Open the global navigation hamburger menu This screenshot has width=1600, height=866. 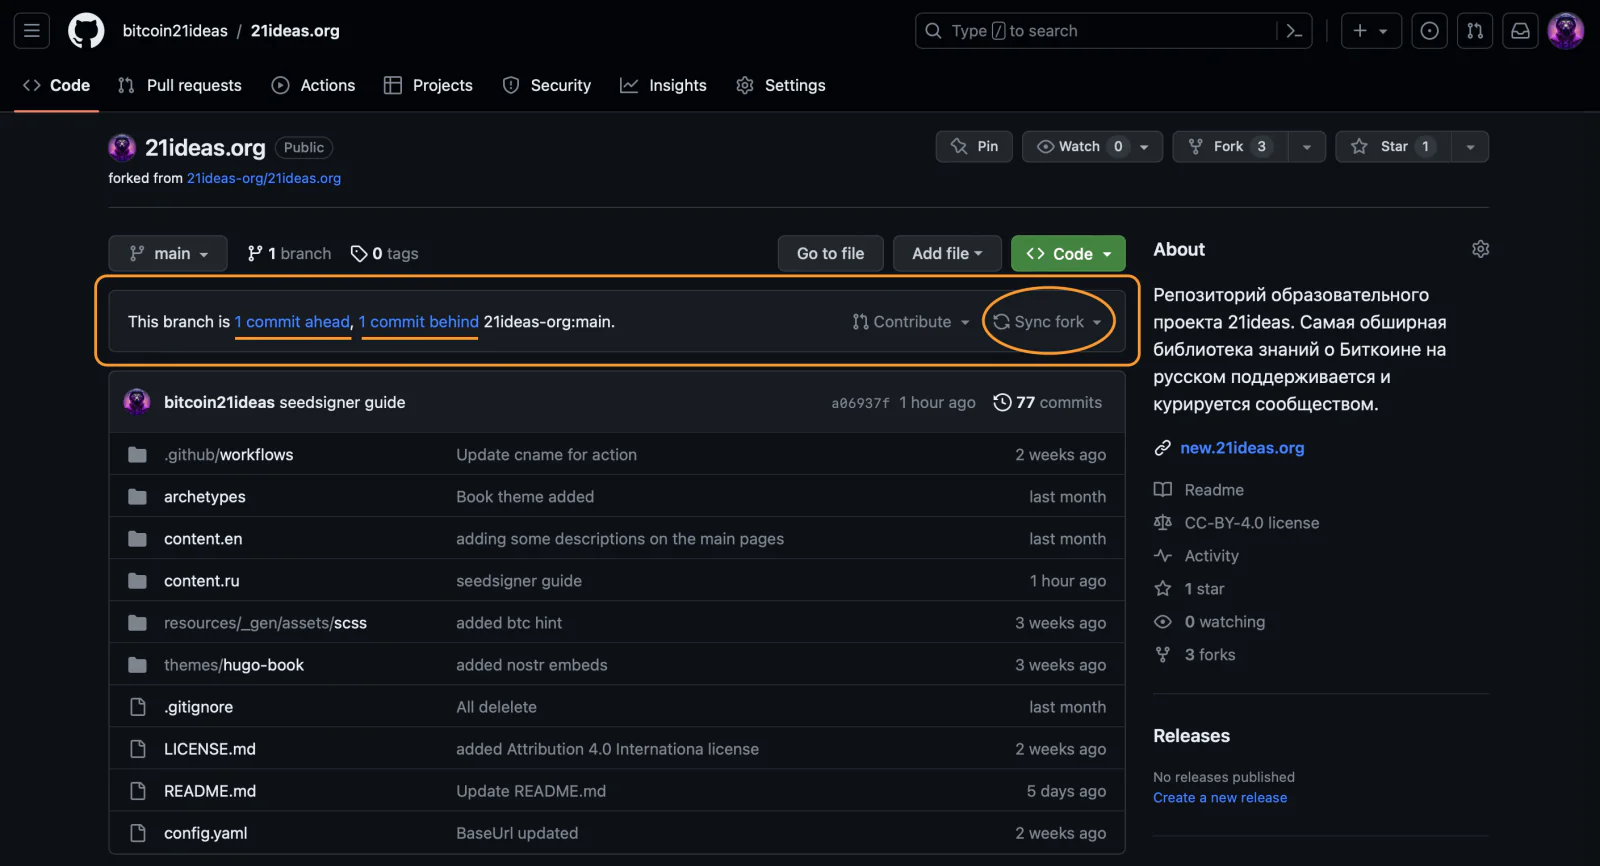click(x=32, y=31)
